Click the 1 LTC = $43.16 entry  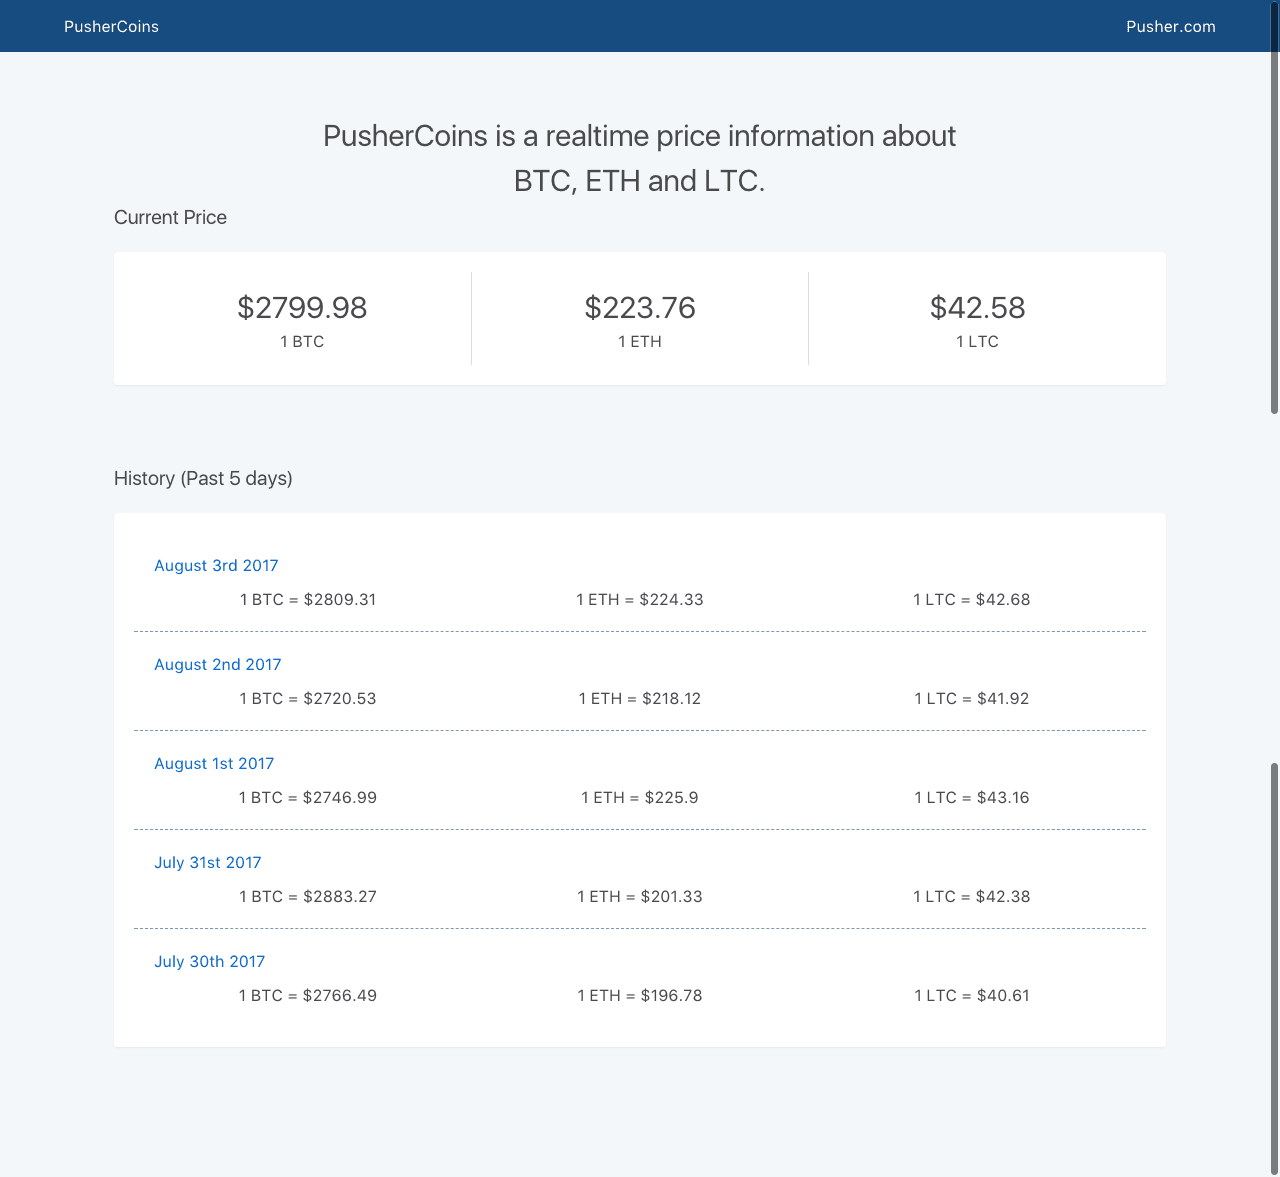coord(971,798)
